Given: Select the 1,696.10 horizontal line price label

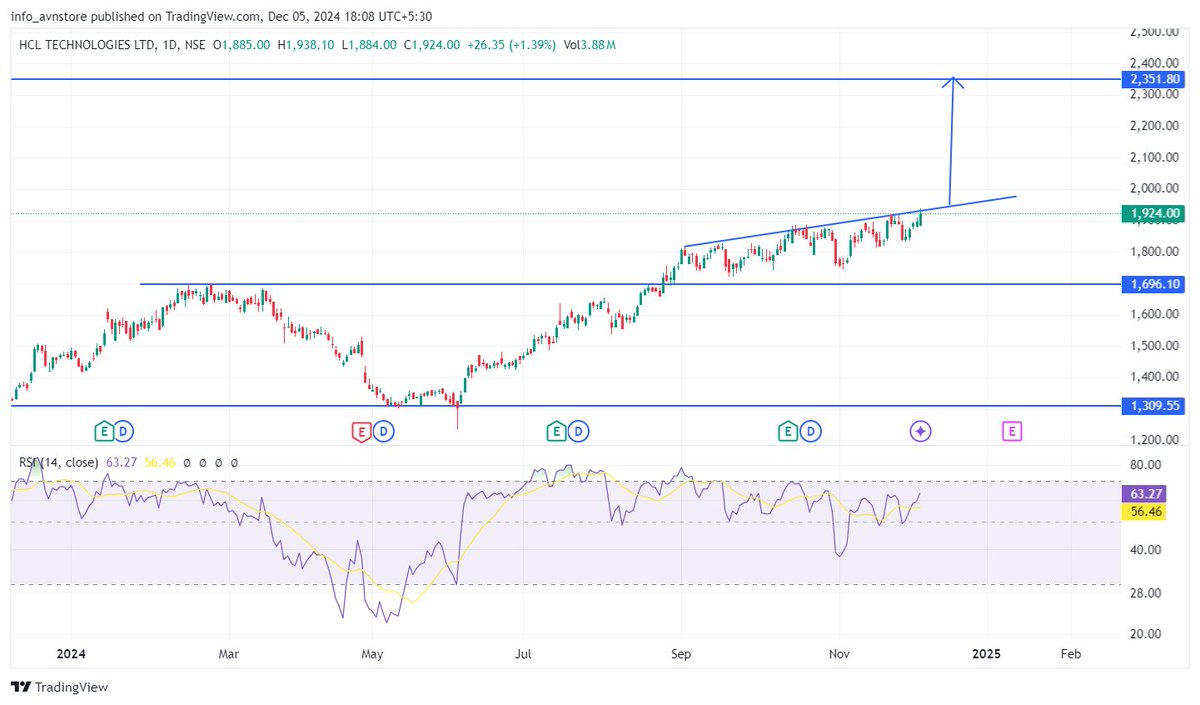Looking at the screenshot, I should 1156,284.
